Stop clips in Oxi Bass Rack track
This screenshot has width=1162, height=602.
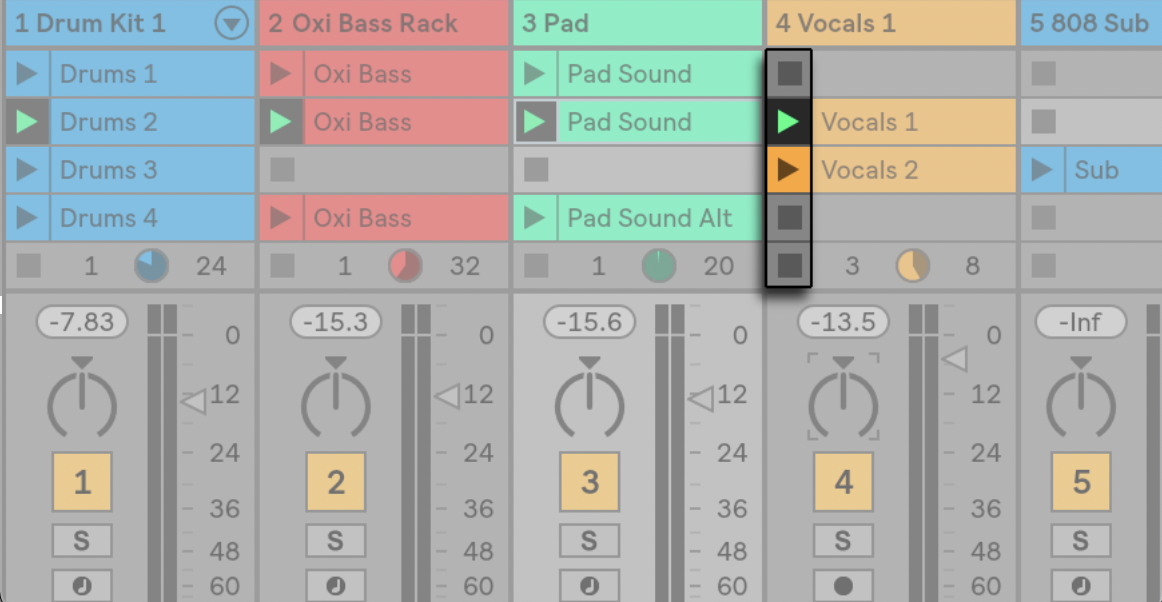click(x=283, y=266)
